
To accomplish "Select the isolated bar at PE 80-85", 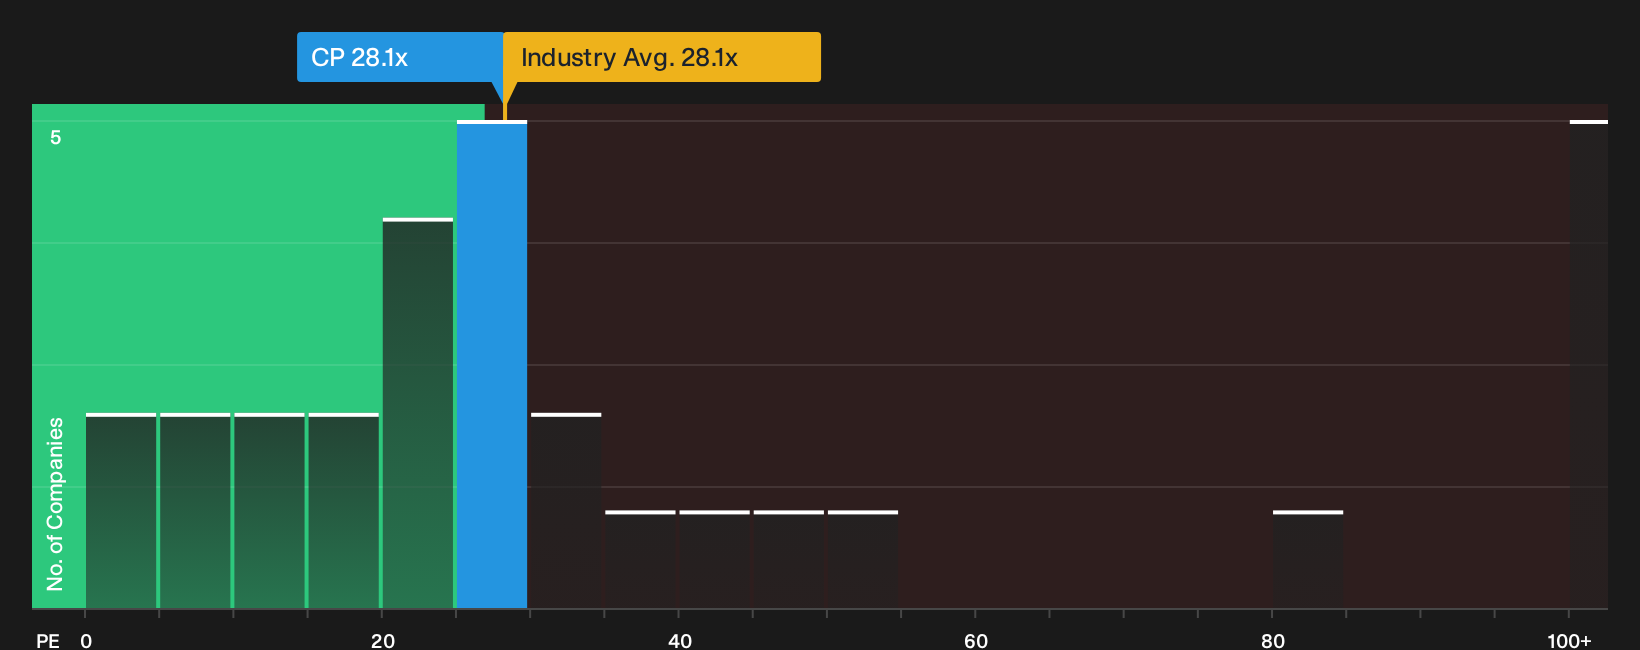I will click(x=1308, y=559).
